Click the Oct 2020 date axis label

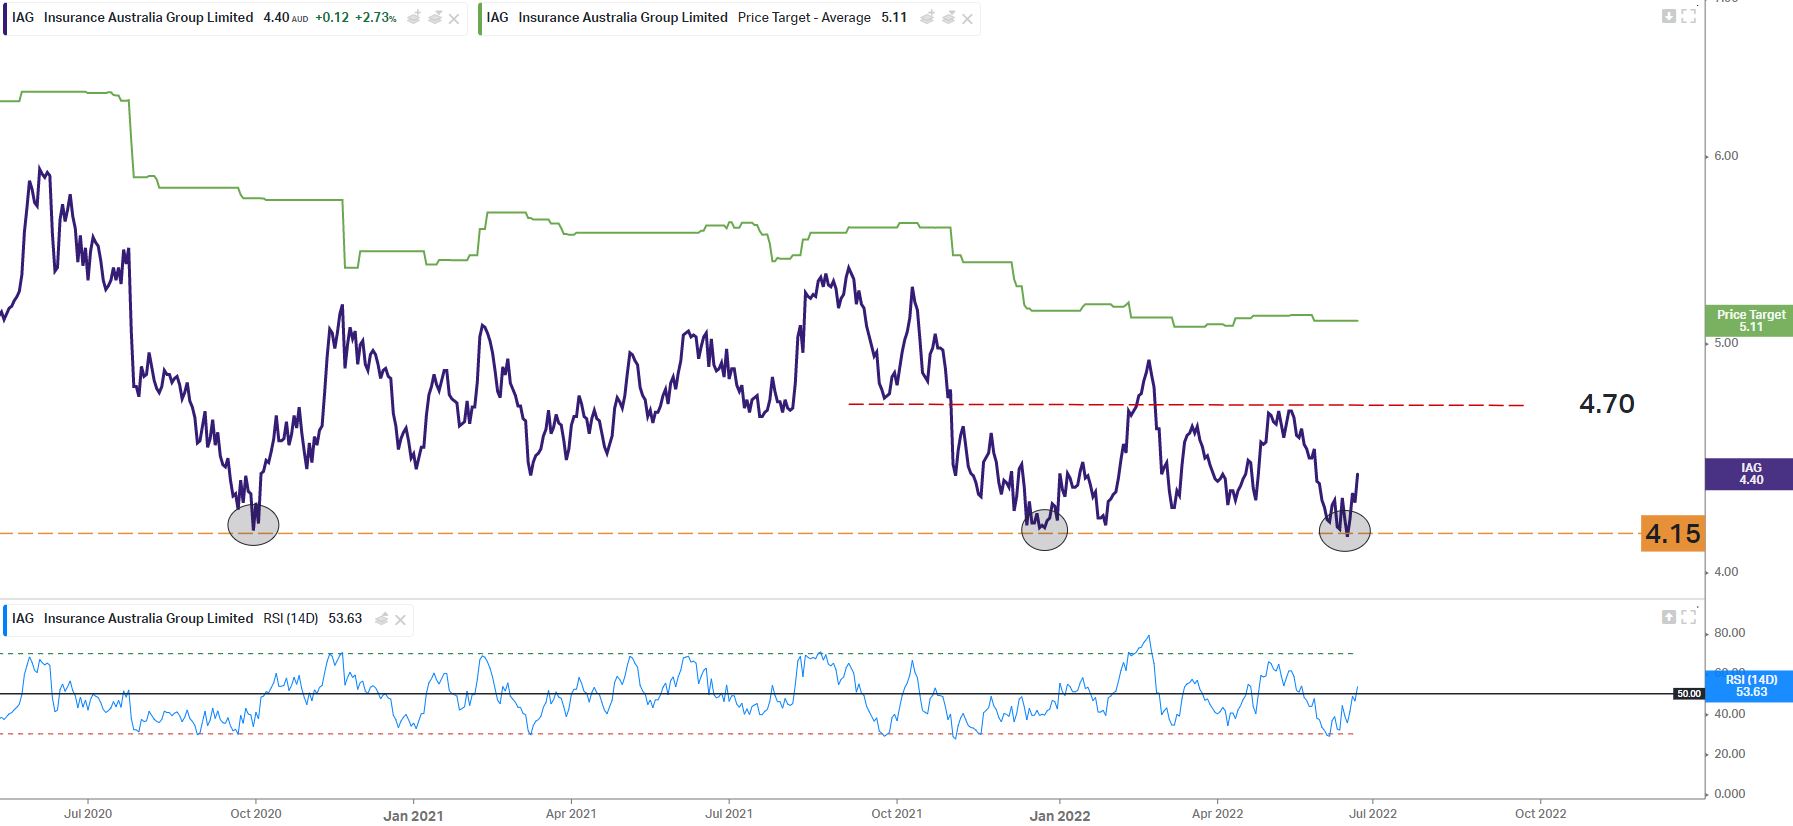(256, 814)
